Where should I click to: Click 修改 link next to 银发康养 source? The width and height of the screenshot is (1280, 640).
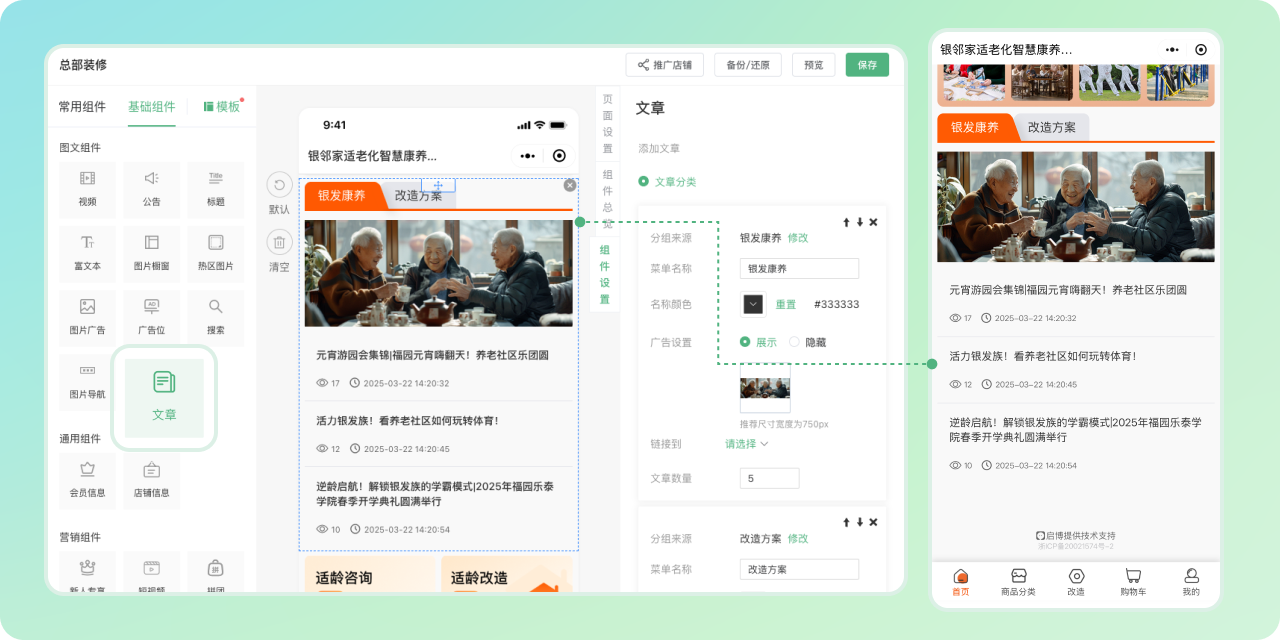pyautogui.click(x=798, y=238)
